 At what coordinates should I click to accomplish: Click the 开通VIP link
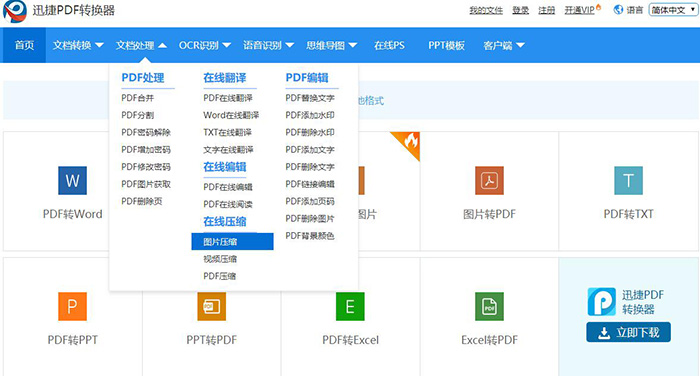(579, 10)
